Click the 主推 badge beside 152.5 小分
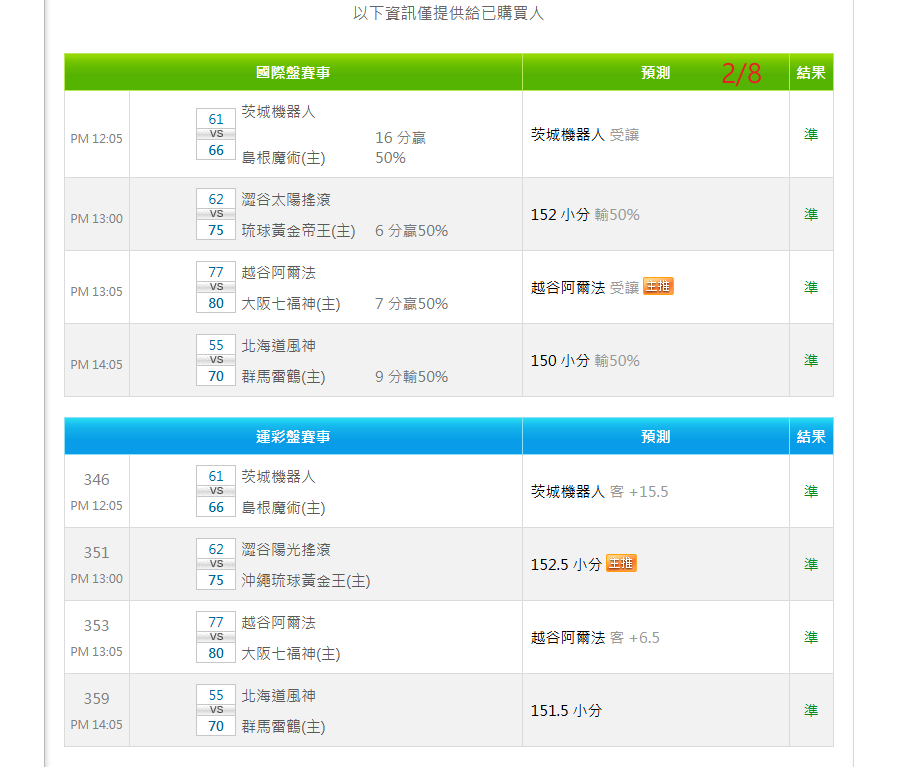The height and width of the screenshot is (767, 905). [621, 563]
